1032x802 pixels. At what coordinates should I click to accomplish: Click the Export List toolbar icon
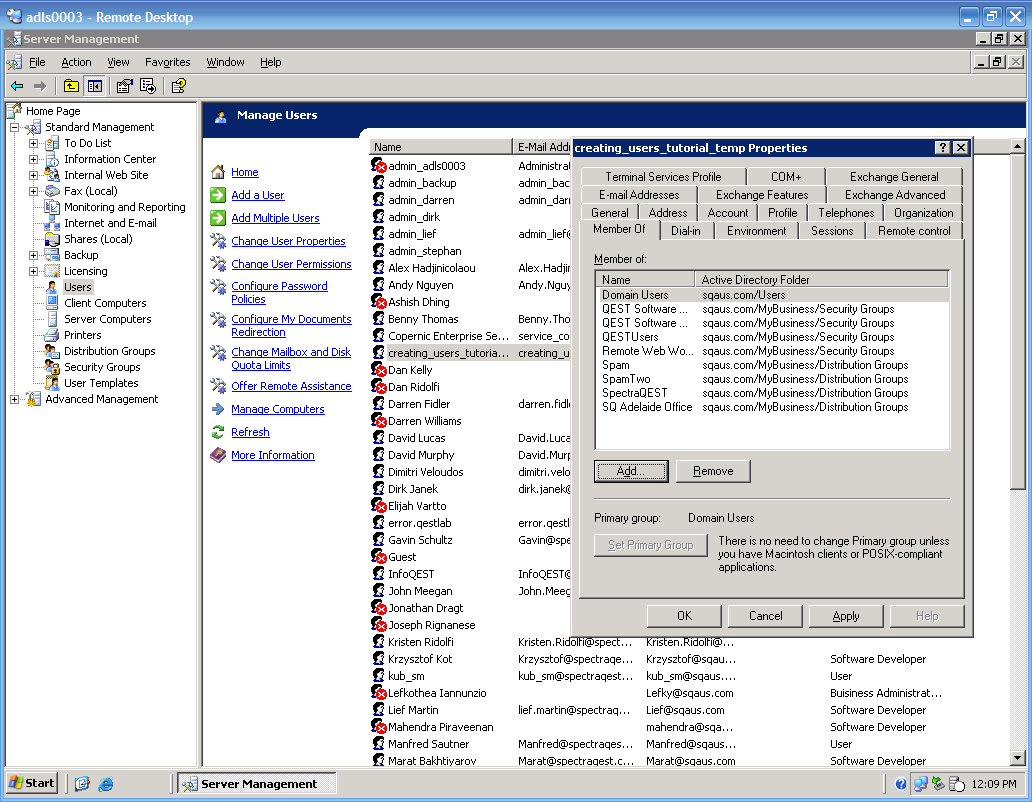click(146, 86)
